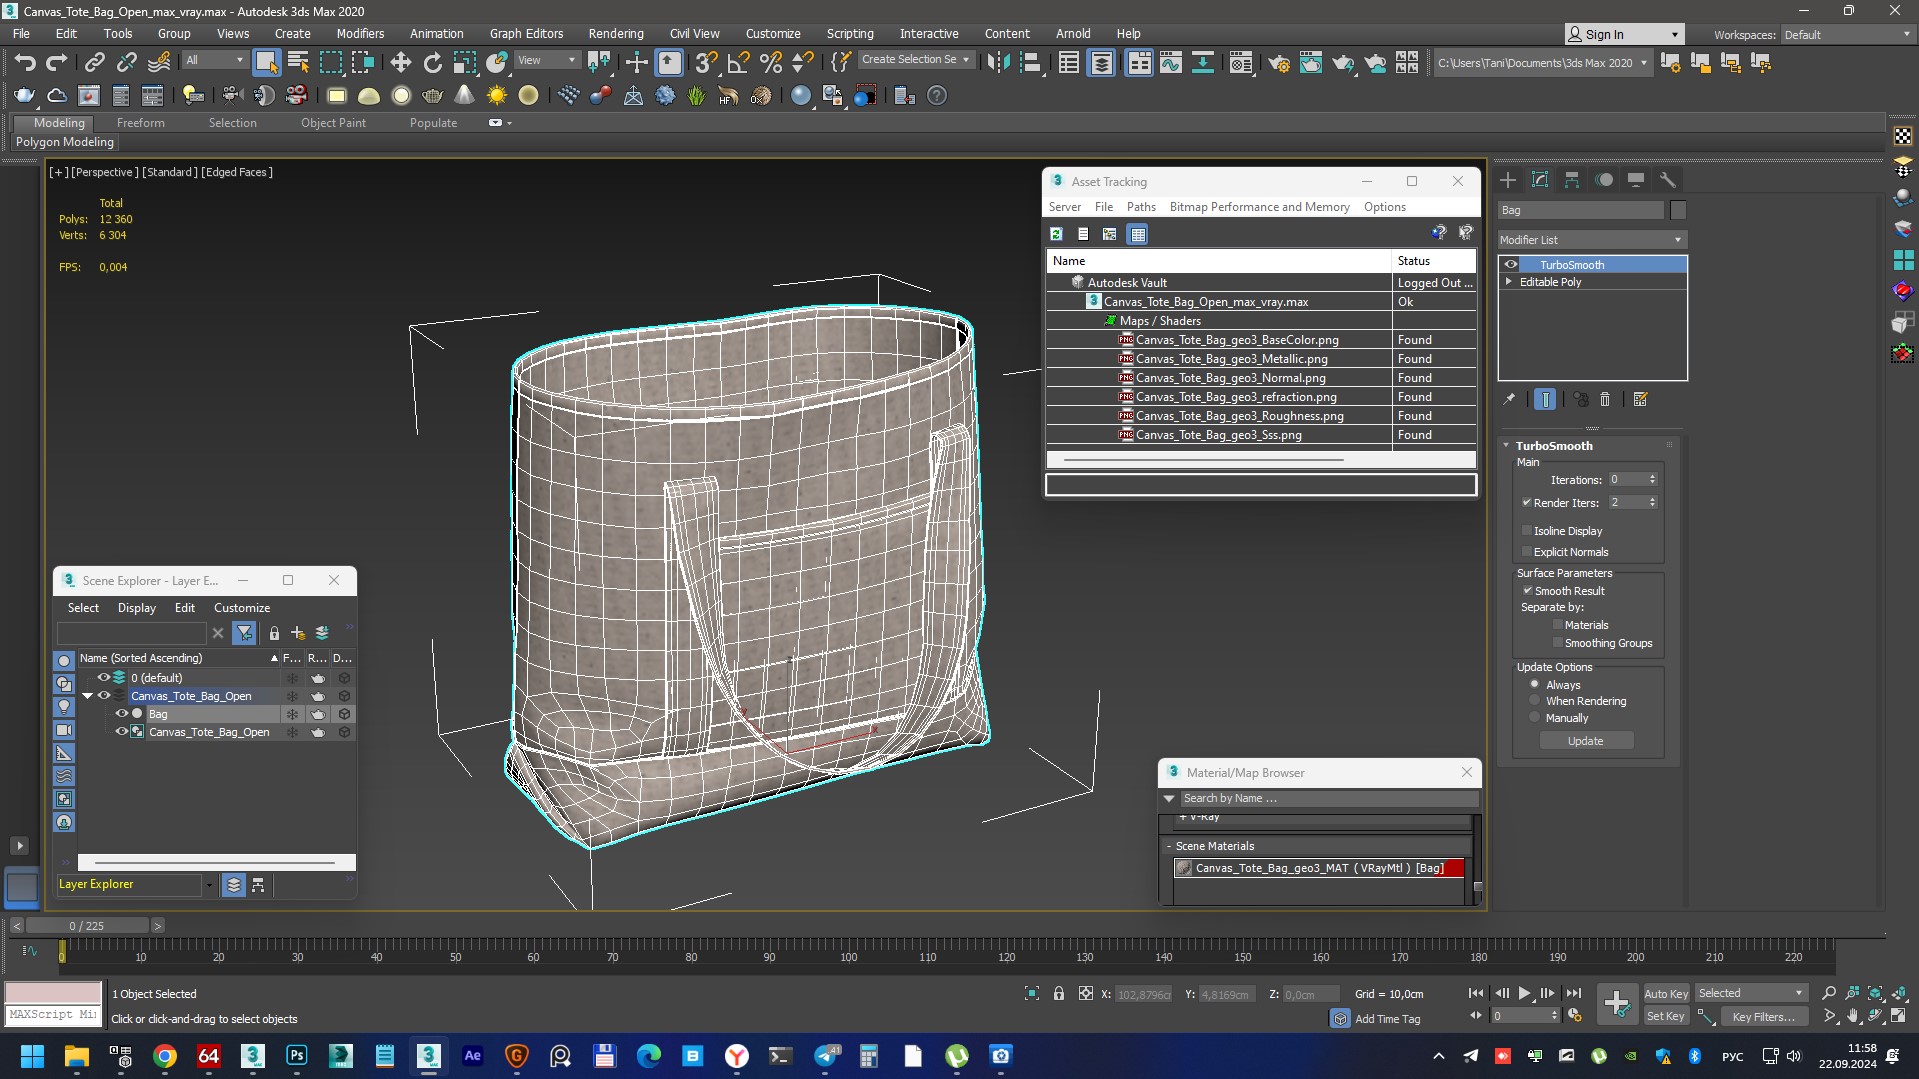Adjust the Iterations spinner arrows
The height and width of the screenshot is (1079, 1919).
1652,480
